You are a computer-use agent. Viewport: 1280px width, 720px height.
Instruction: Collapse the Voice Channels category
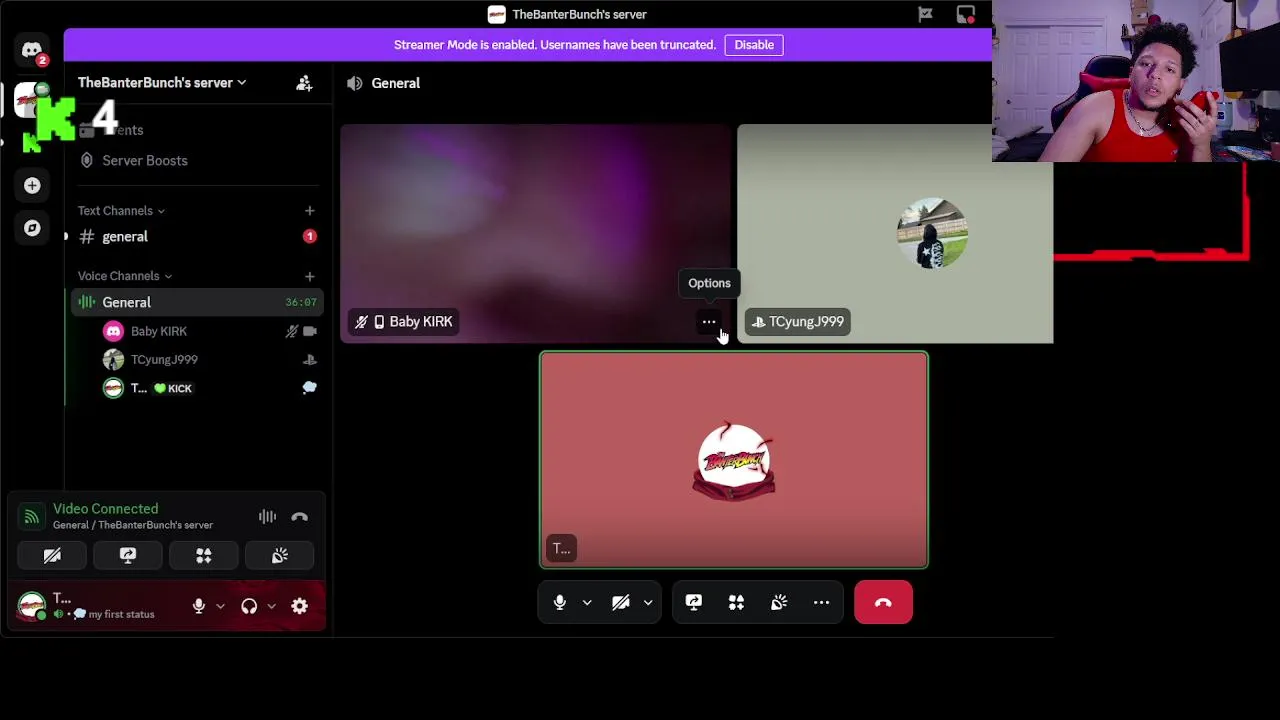[125, 276]
